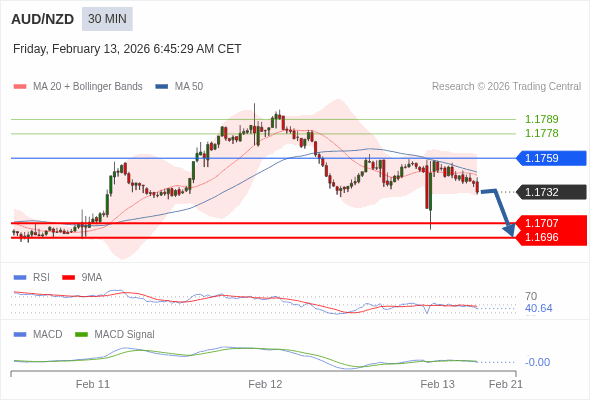Click the RSI 70 level label
The width and height of the screenshot is (590, 400).
pos(531,296)
